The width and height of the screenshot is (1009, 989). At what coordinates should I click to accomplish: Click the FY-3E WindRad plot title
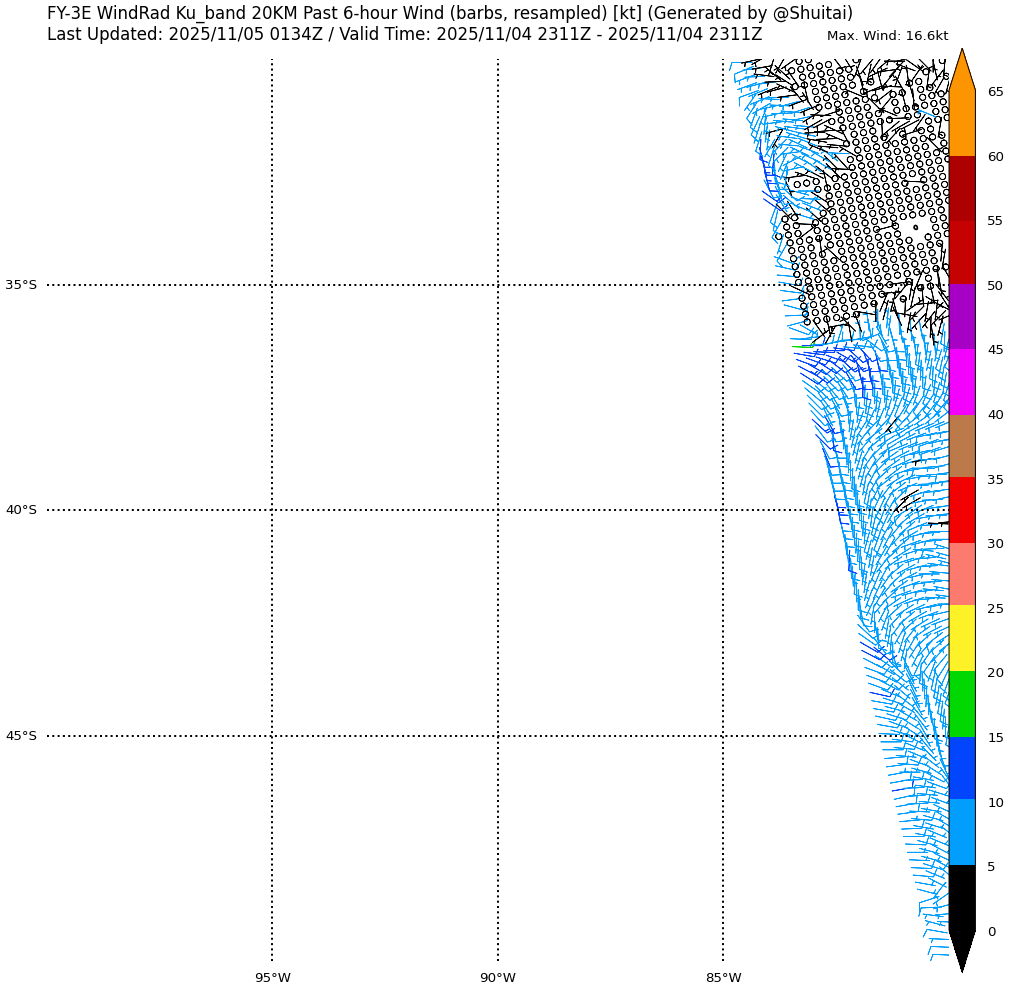449,13
